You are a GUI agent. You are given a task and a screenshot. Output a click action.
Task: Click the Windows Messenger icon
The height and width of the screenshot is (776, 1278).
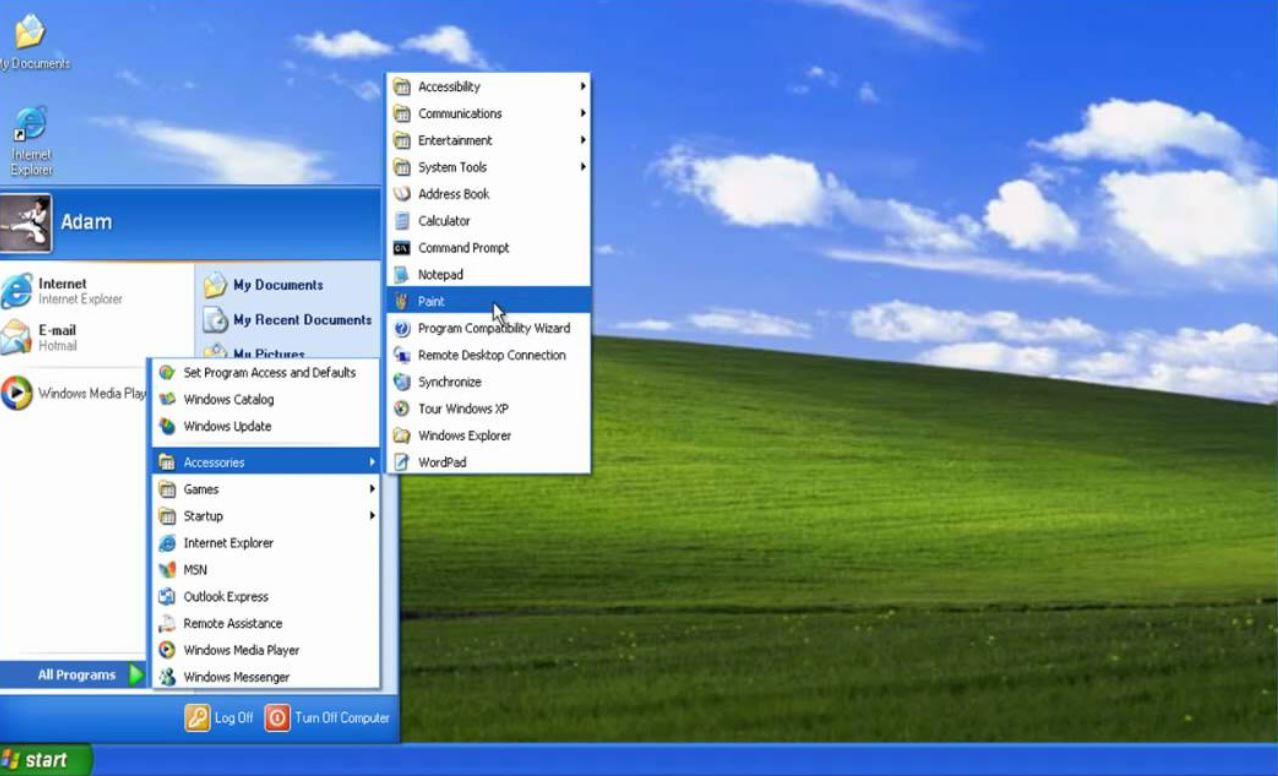click(x=167, y=677)
